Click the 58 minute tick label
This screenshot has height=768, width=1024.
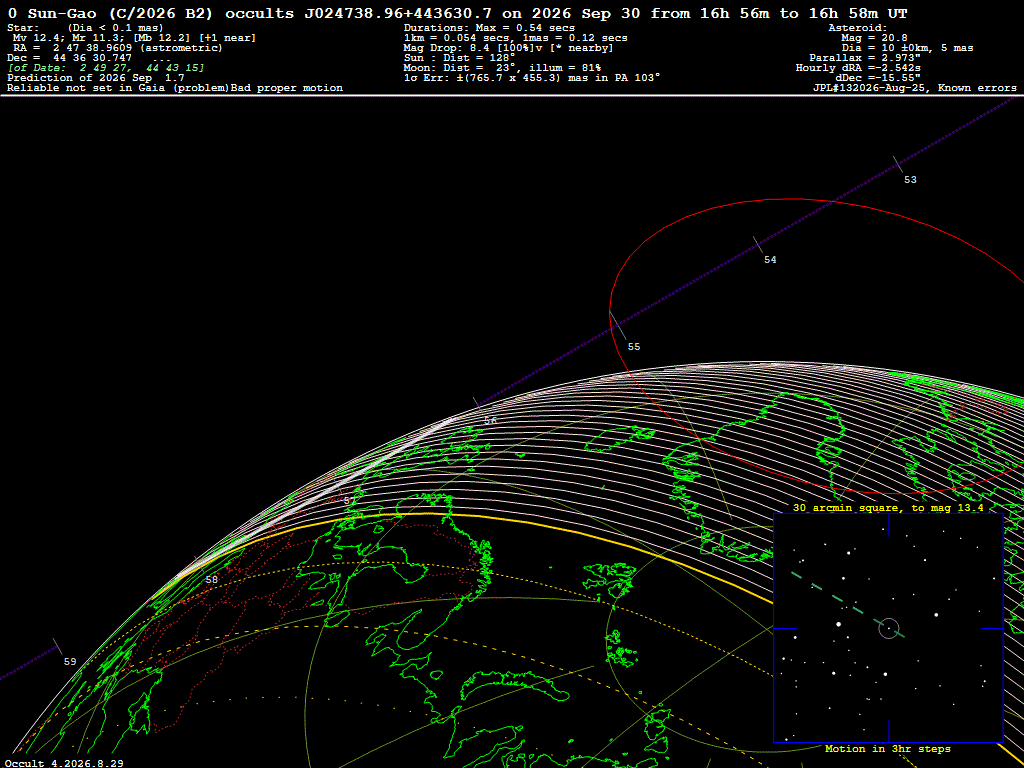click(x=212, y=580)
